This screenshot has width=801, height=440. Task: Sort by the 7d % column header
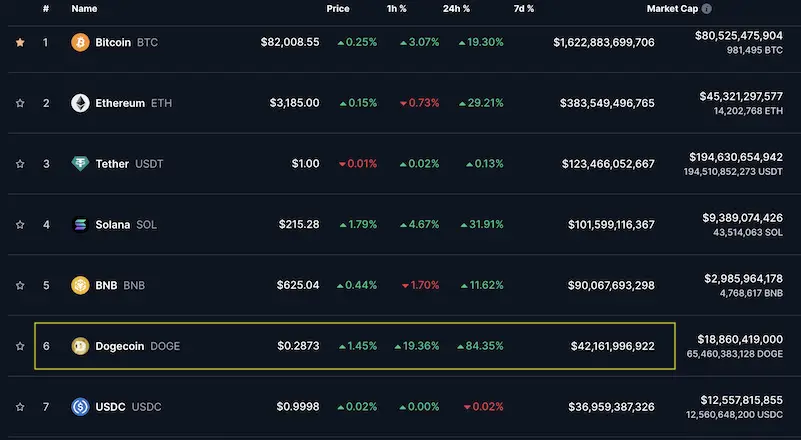(524, 9)
